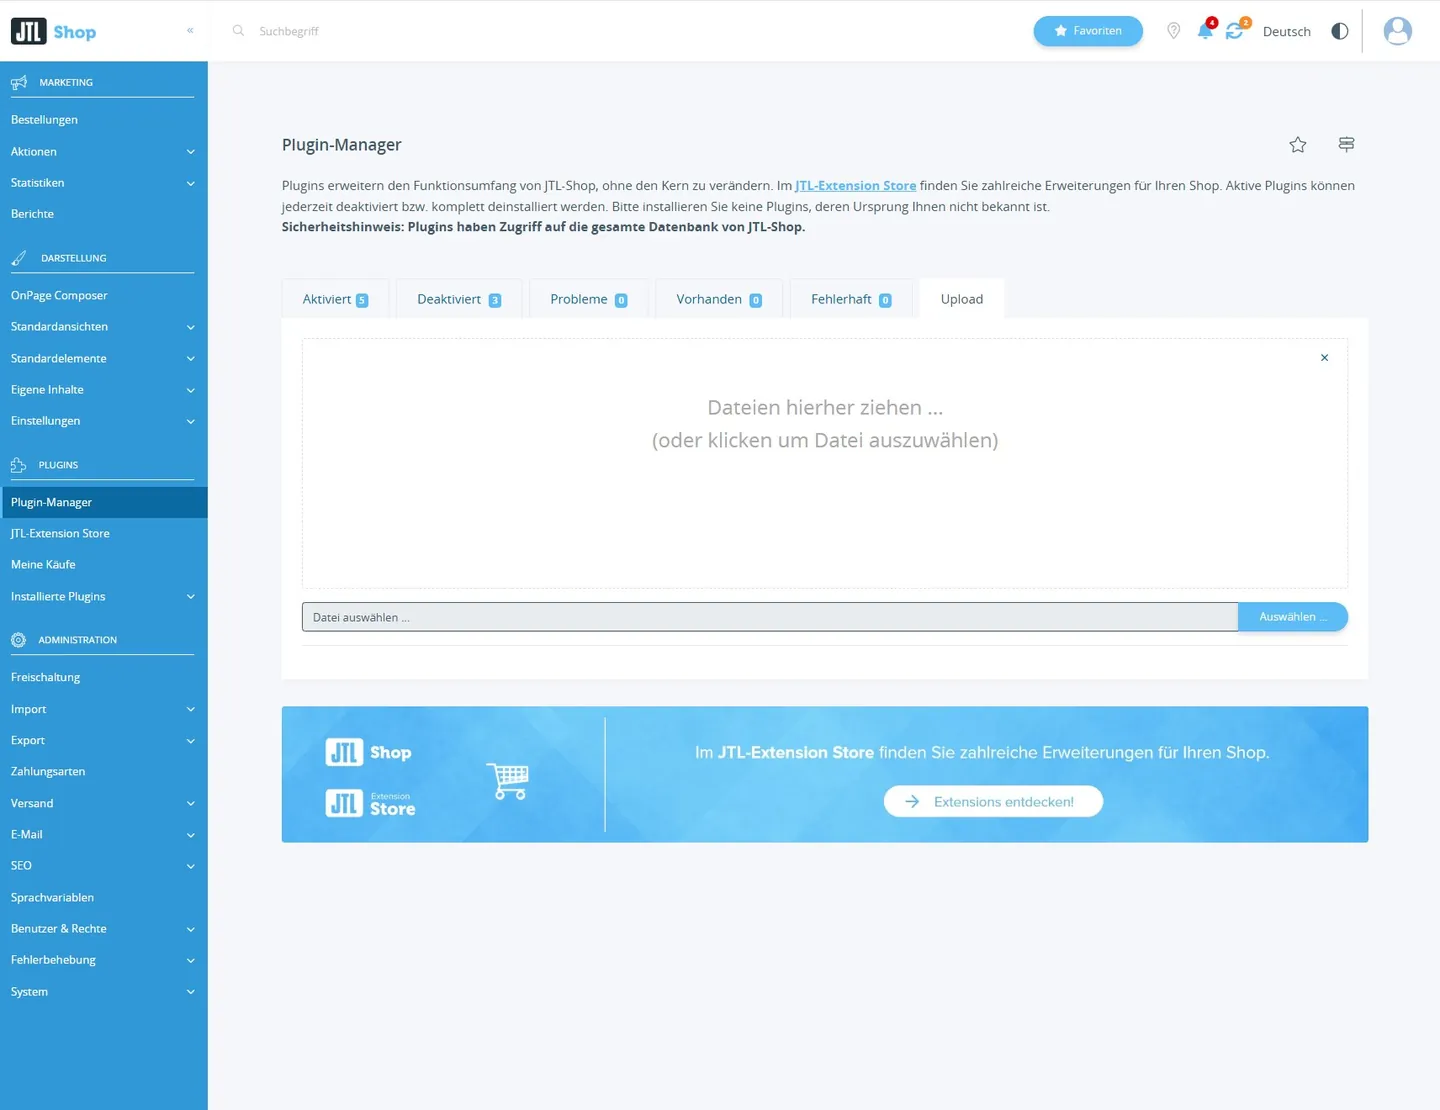Select the Vorhanden tab

coord(719,299)
